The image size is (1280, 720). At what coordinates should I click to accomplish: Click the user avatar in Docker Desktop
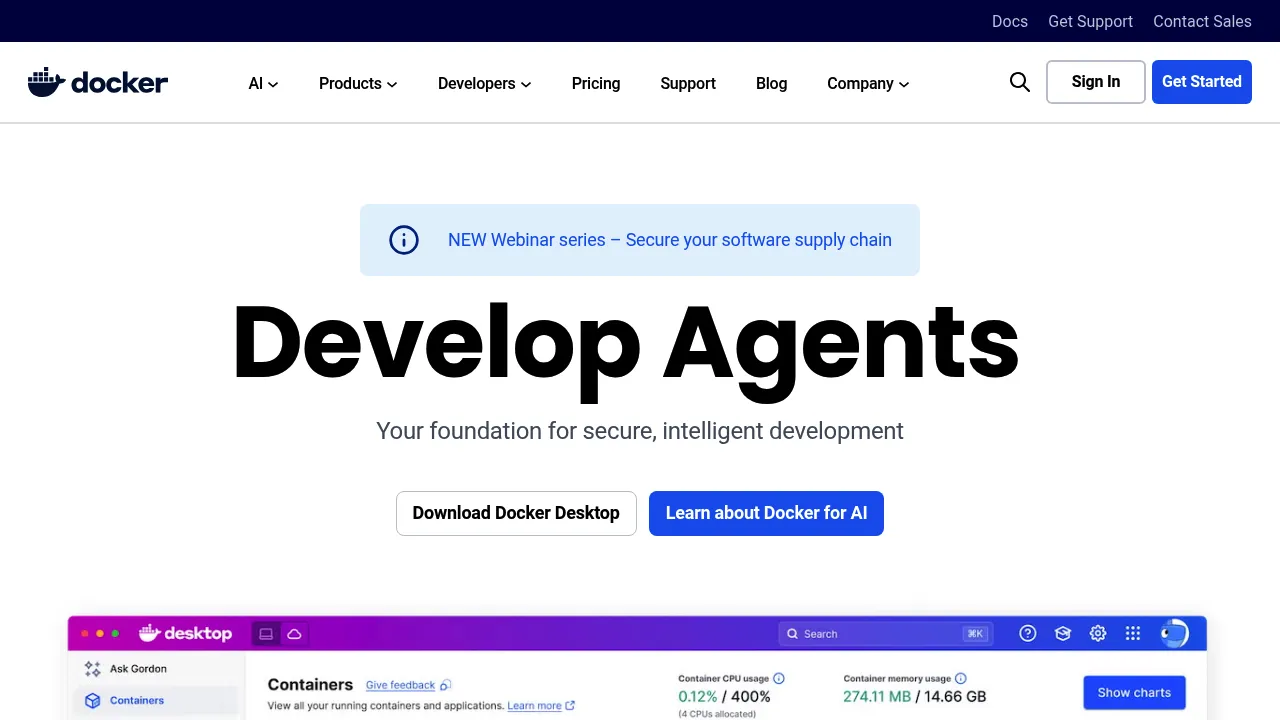pos(1174,633)
